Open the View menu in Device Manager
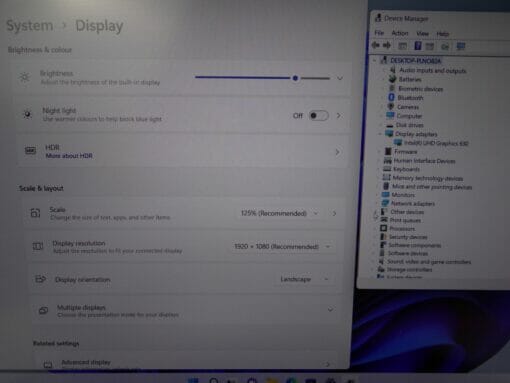Viewport: 510px width, 383px height. [422, 33]
